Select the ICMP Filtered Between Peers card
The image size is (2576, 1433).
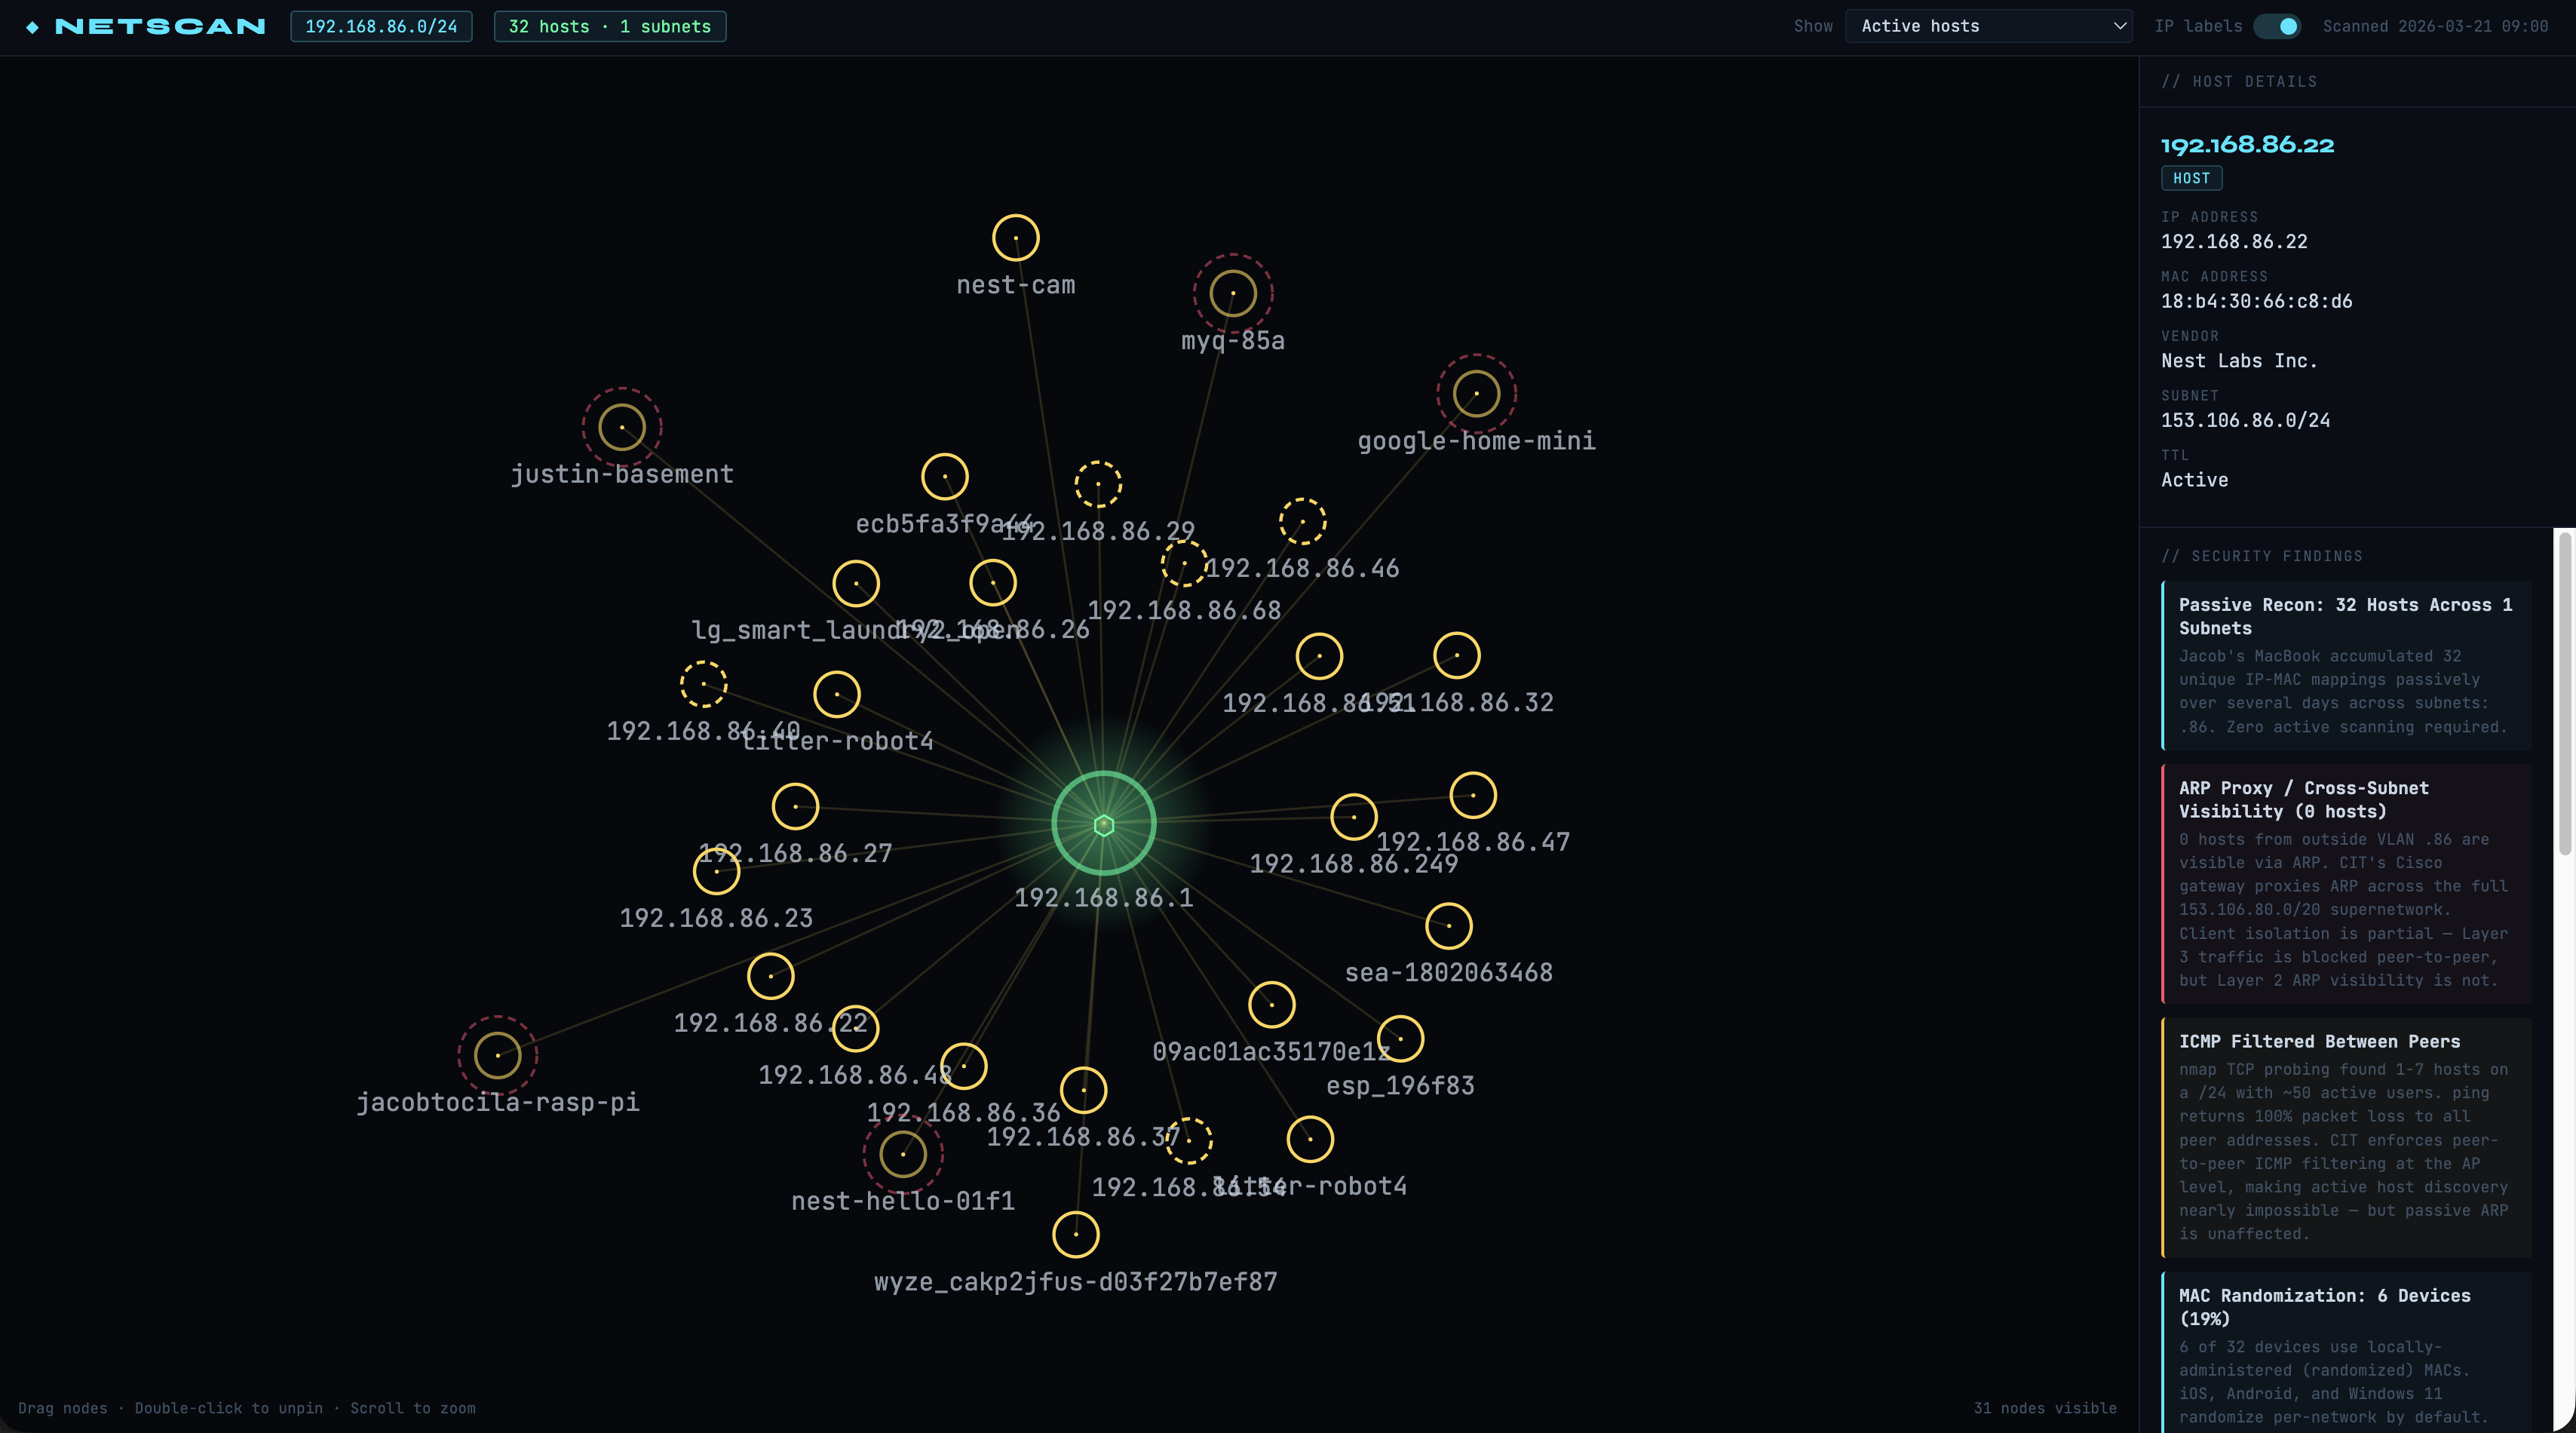click(2346, 1136)
